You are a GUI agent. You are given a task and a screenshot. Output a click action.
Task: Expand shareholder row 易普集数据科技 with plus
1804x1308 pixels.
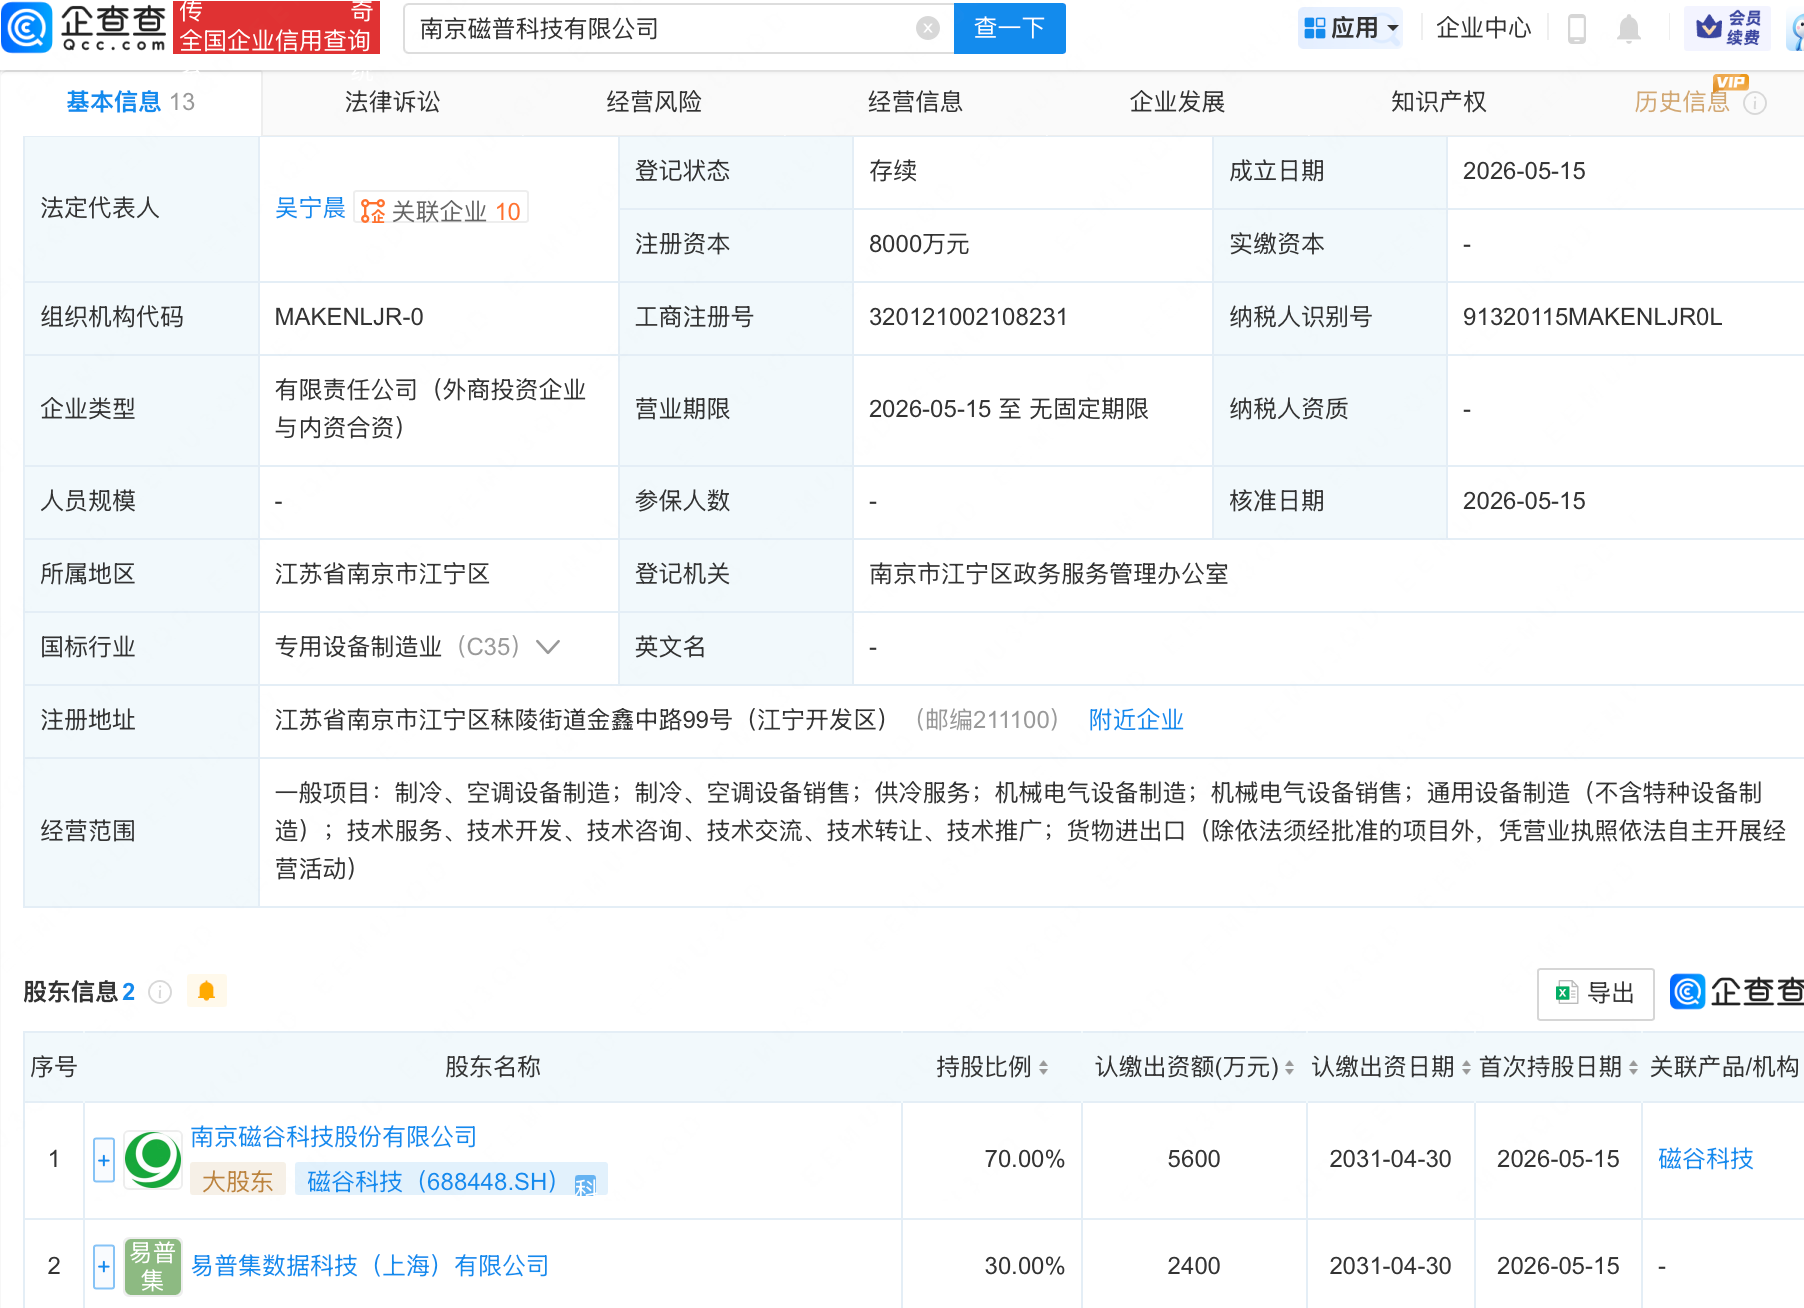104,1266
